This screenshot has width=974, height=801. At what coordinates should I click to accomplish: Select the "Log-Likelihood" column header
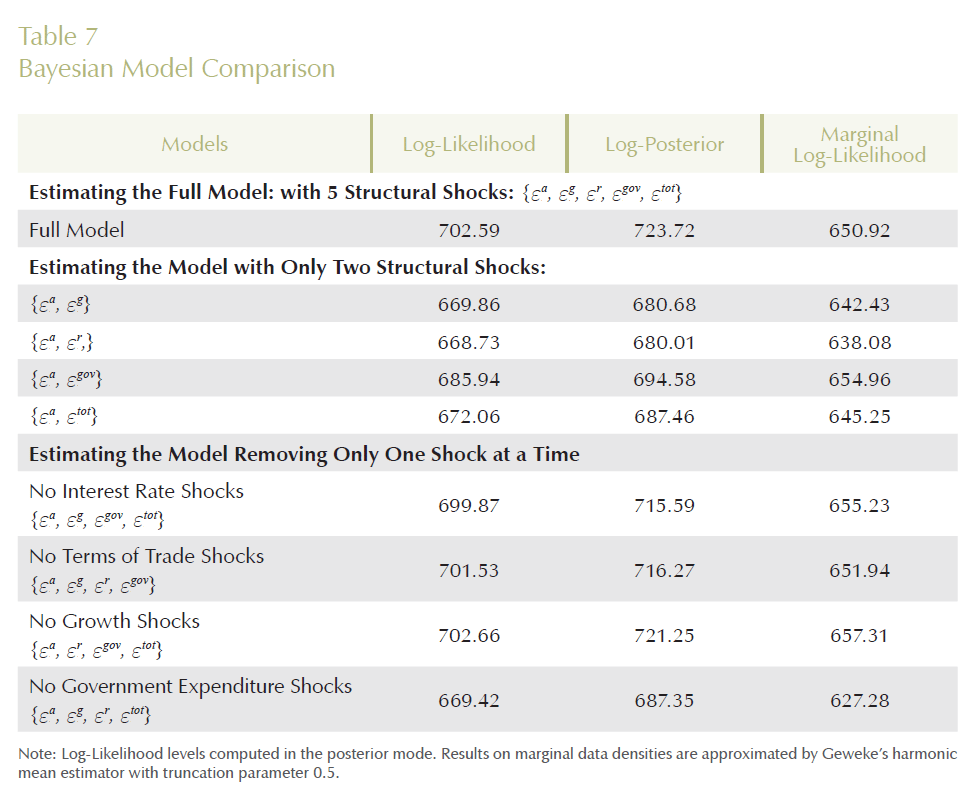pos(469,144)
